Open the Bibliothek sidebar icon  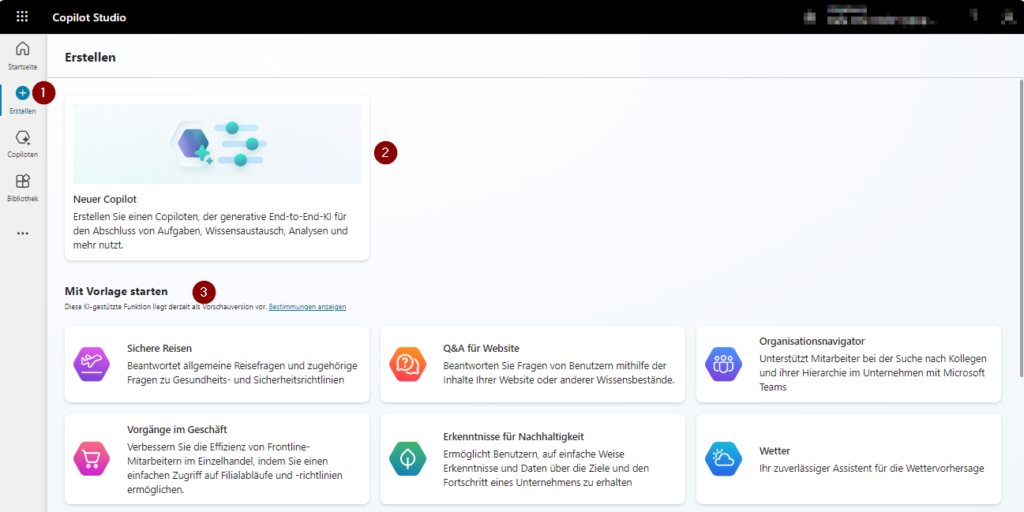[x=22, y=182]
